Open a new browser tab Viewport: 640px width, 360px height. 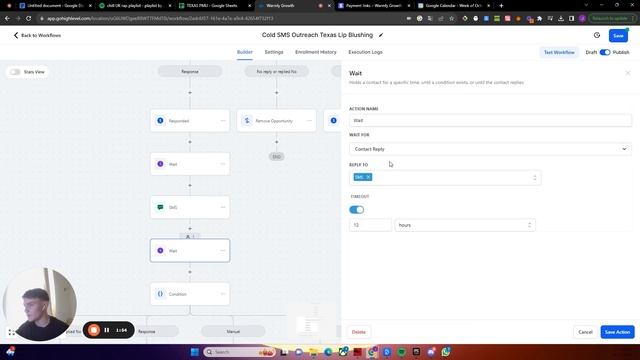[501, 6]
